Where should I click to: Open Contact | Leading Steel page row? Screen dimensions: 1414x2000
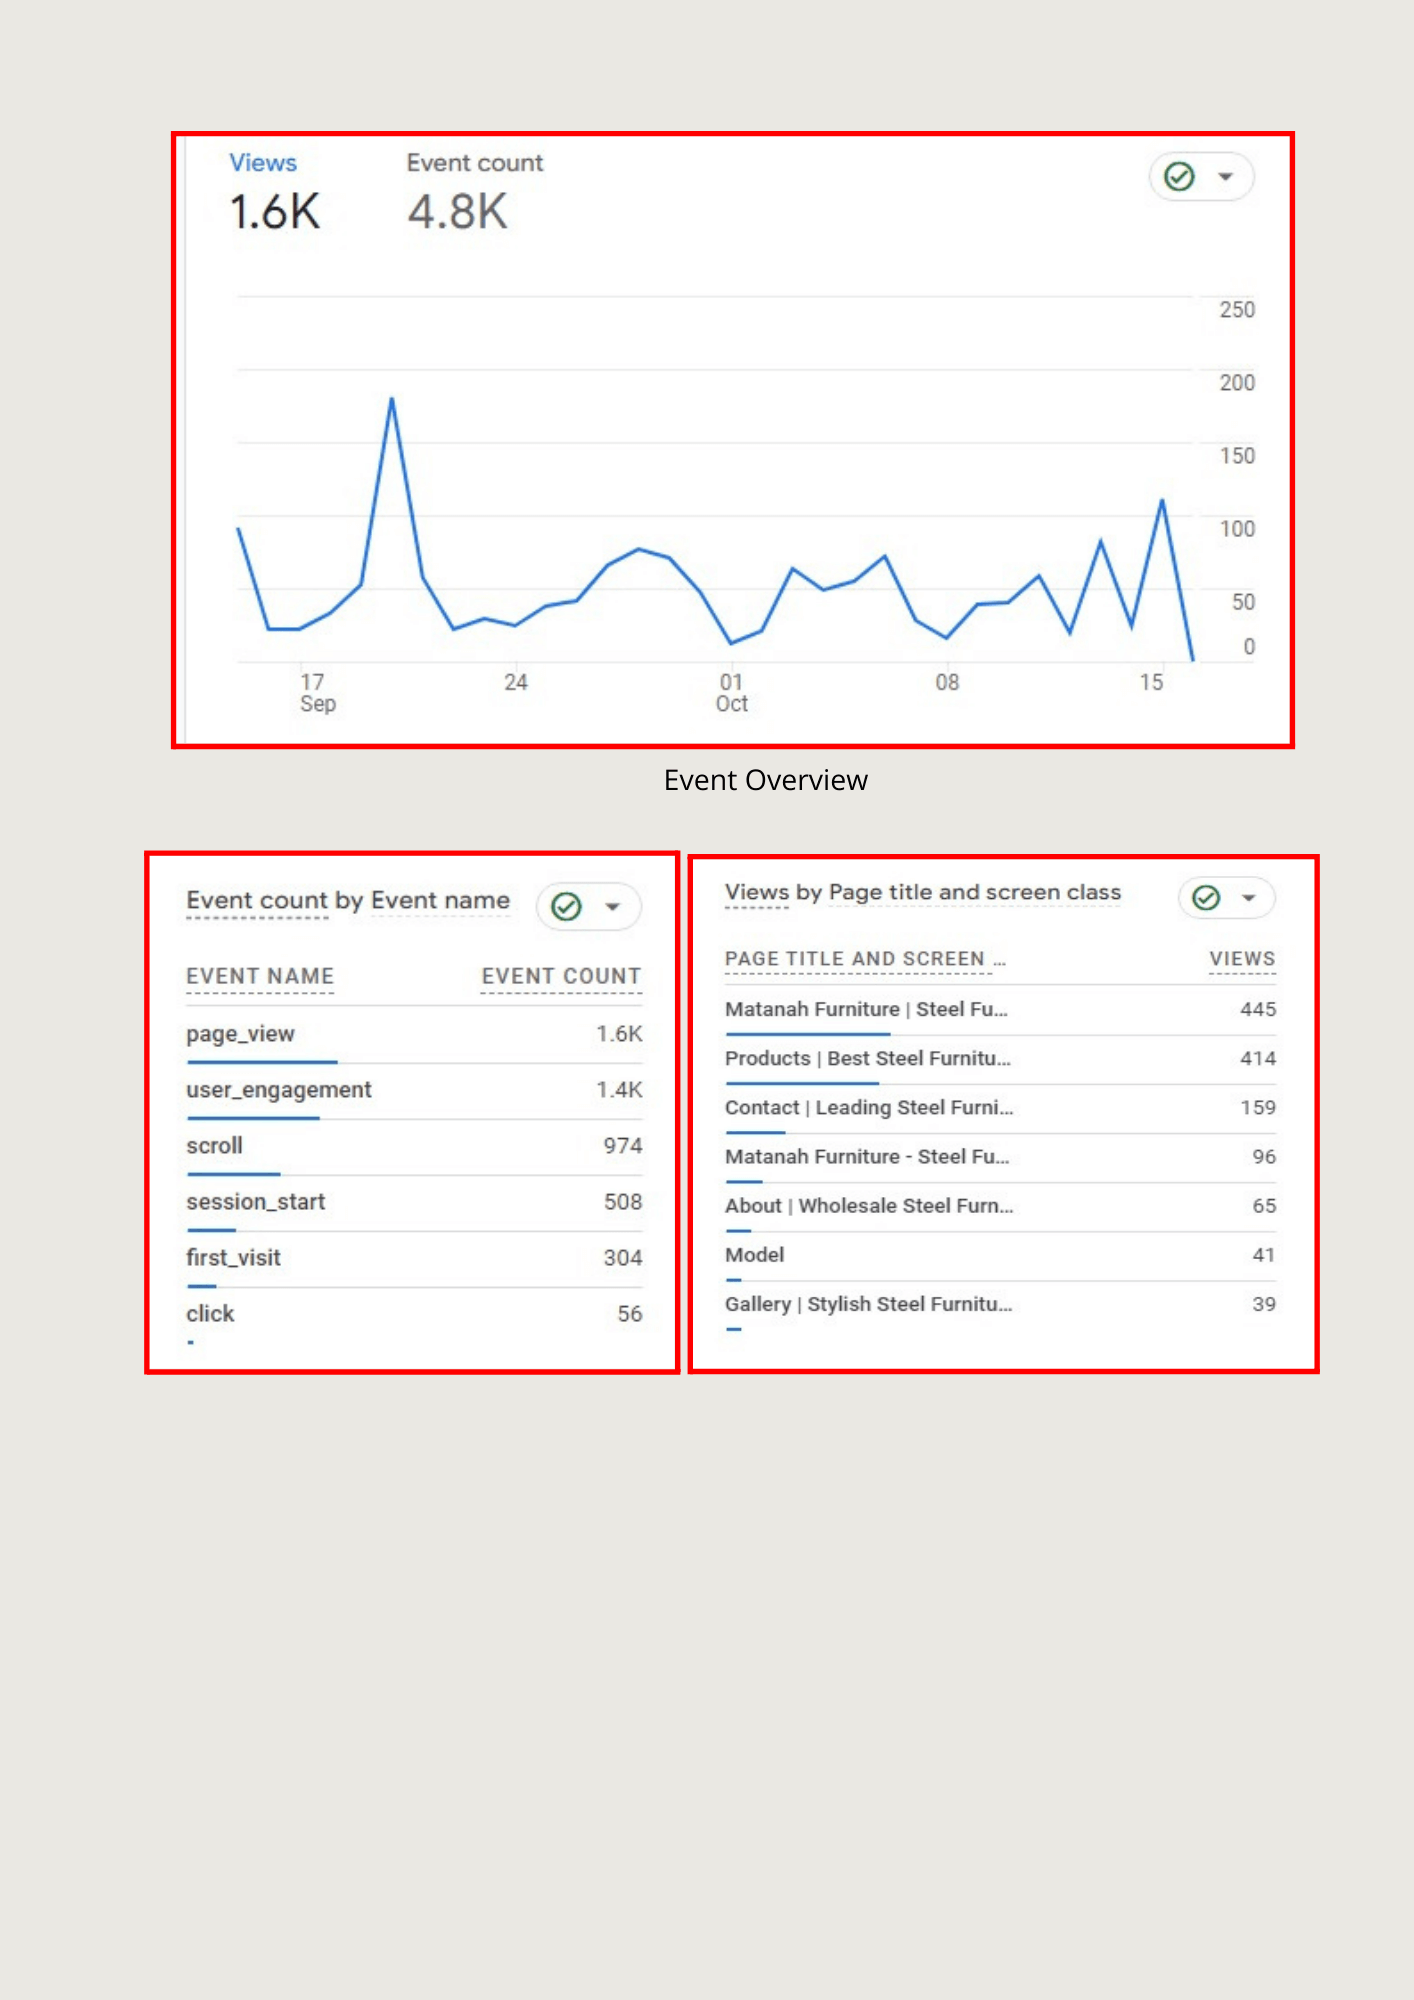(x=1000, y=1108)
